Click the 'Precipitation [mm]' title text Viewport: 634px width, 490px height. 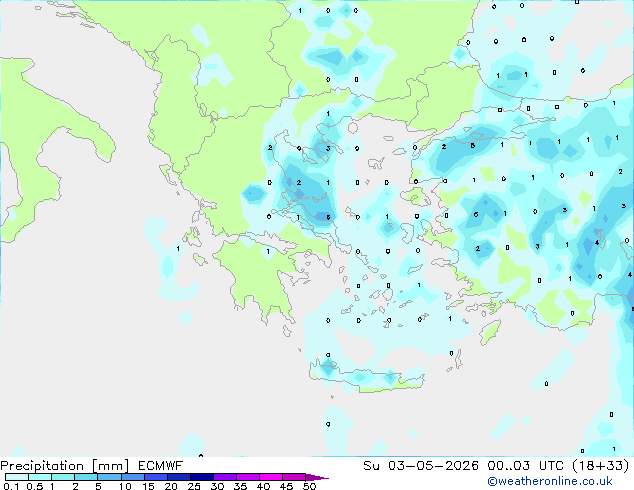tap(65, 466)
